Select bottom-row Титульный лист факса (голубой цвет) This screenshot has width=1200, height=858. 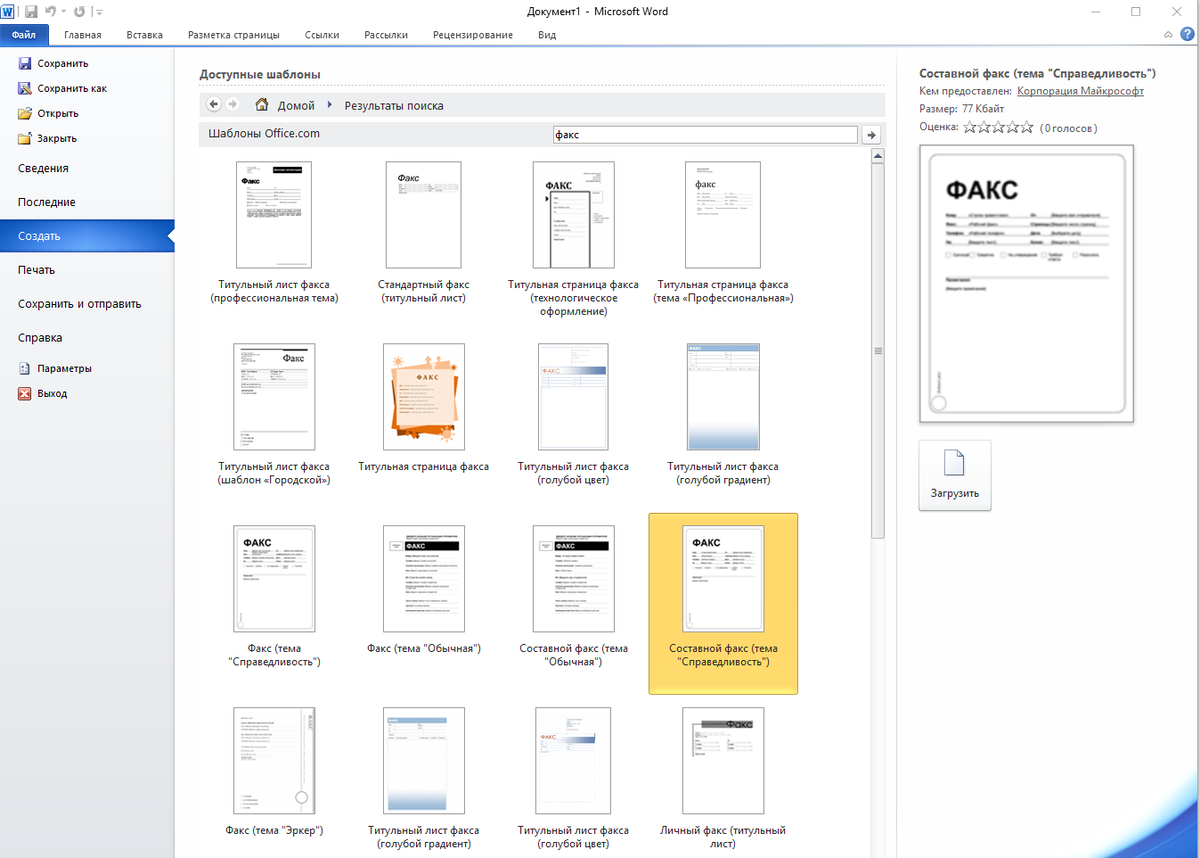(x=573, y=778)
